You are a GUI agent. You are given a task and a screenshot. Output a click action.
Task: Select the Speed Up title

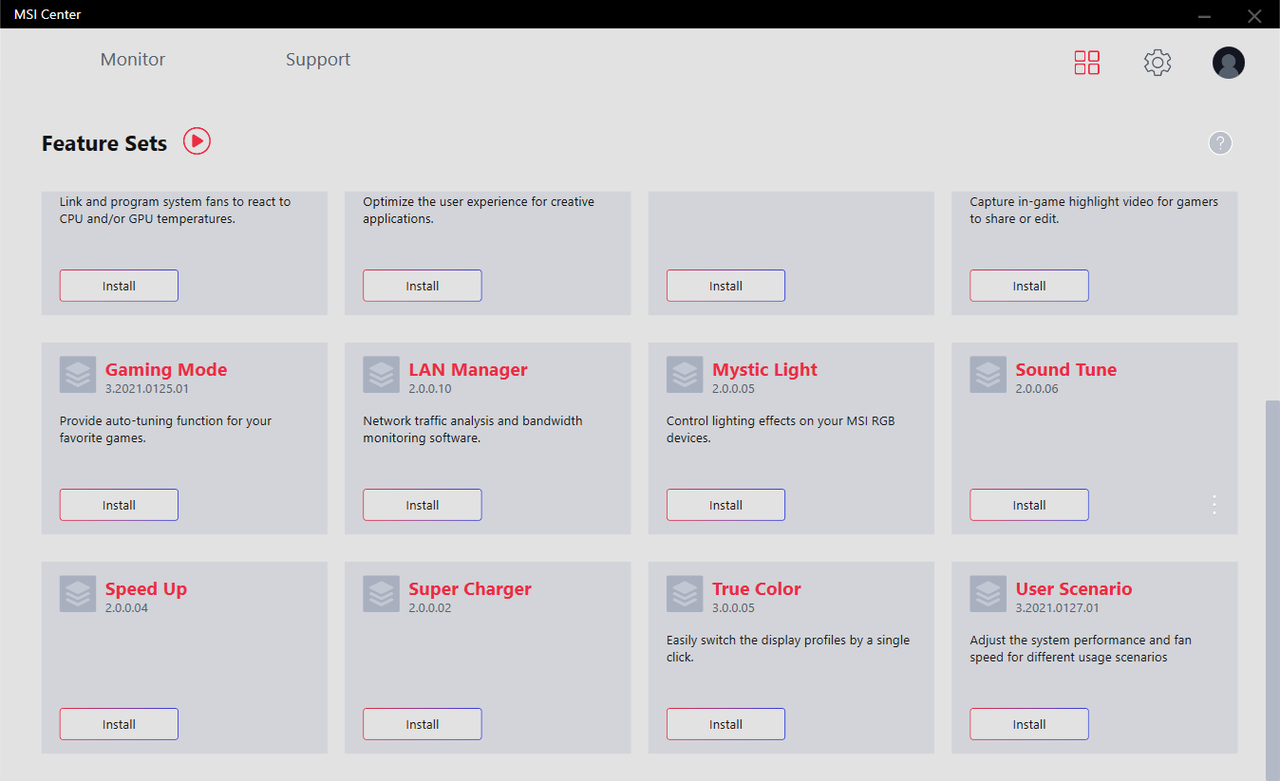pyautogui.click(x=146, y=589)
